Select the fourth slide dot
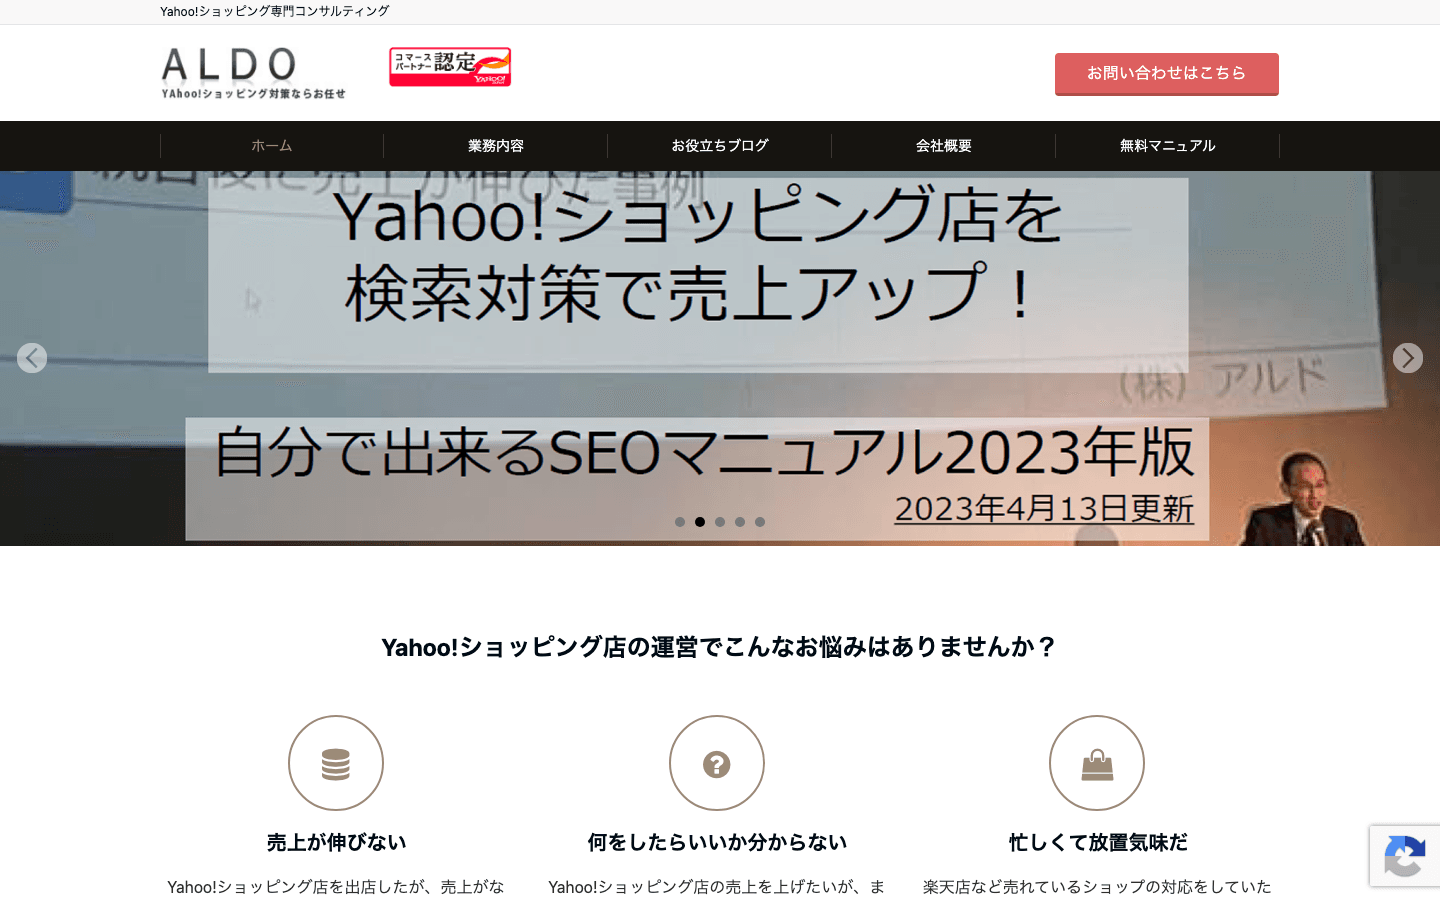This screenshot has height=900, width=1440. pyautogui.click(x=740, y=522)
